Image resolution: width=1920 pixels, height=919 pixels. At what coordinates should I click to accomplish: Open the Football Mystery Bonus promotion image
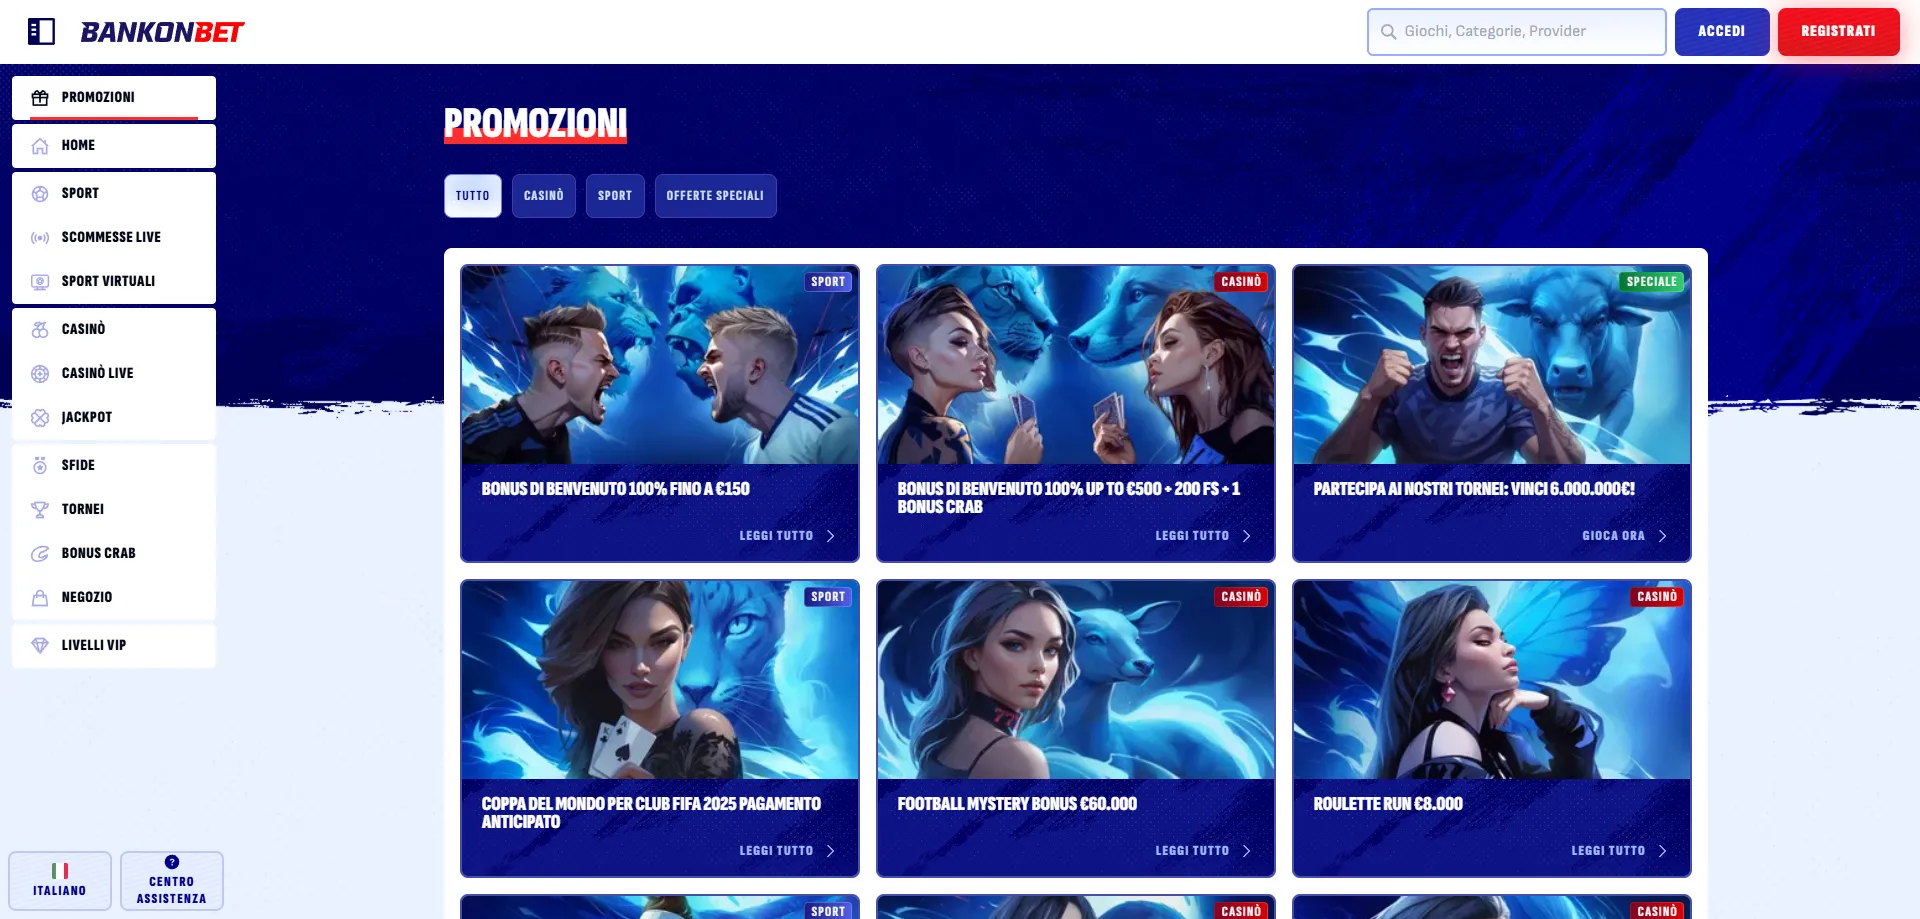coord(1075,680)
